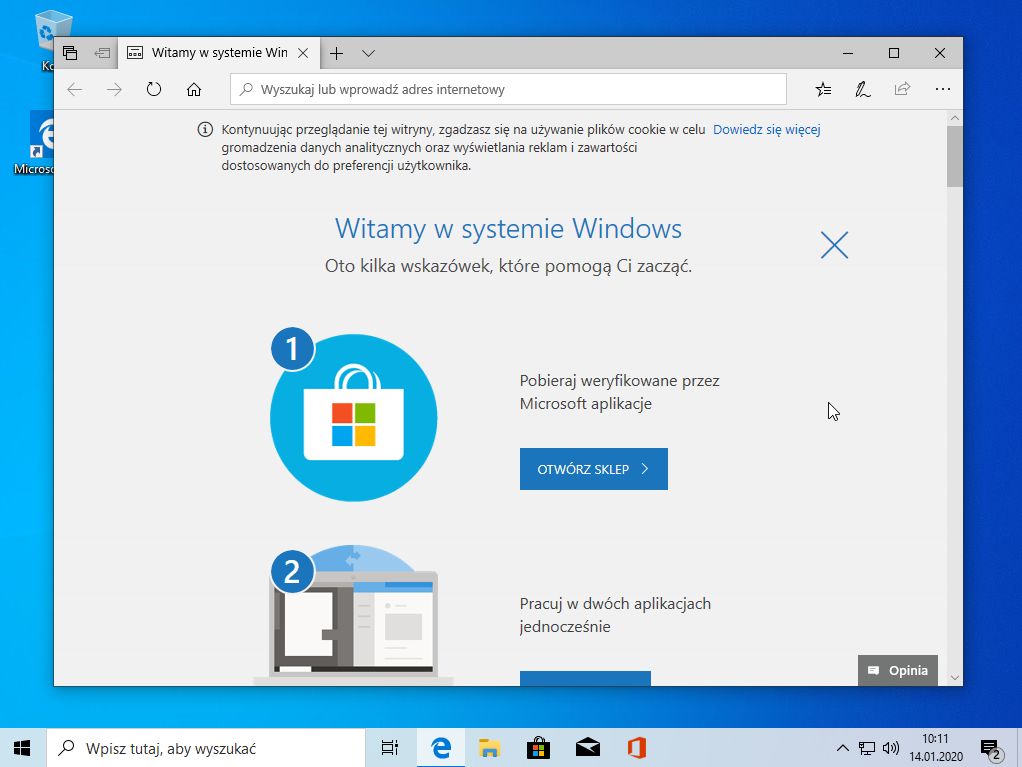Set these tabs aside icon
The width and height of the screenshot is (1022, 767).
pos(102,53)
